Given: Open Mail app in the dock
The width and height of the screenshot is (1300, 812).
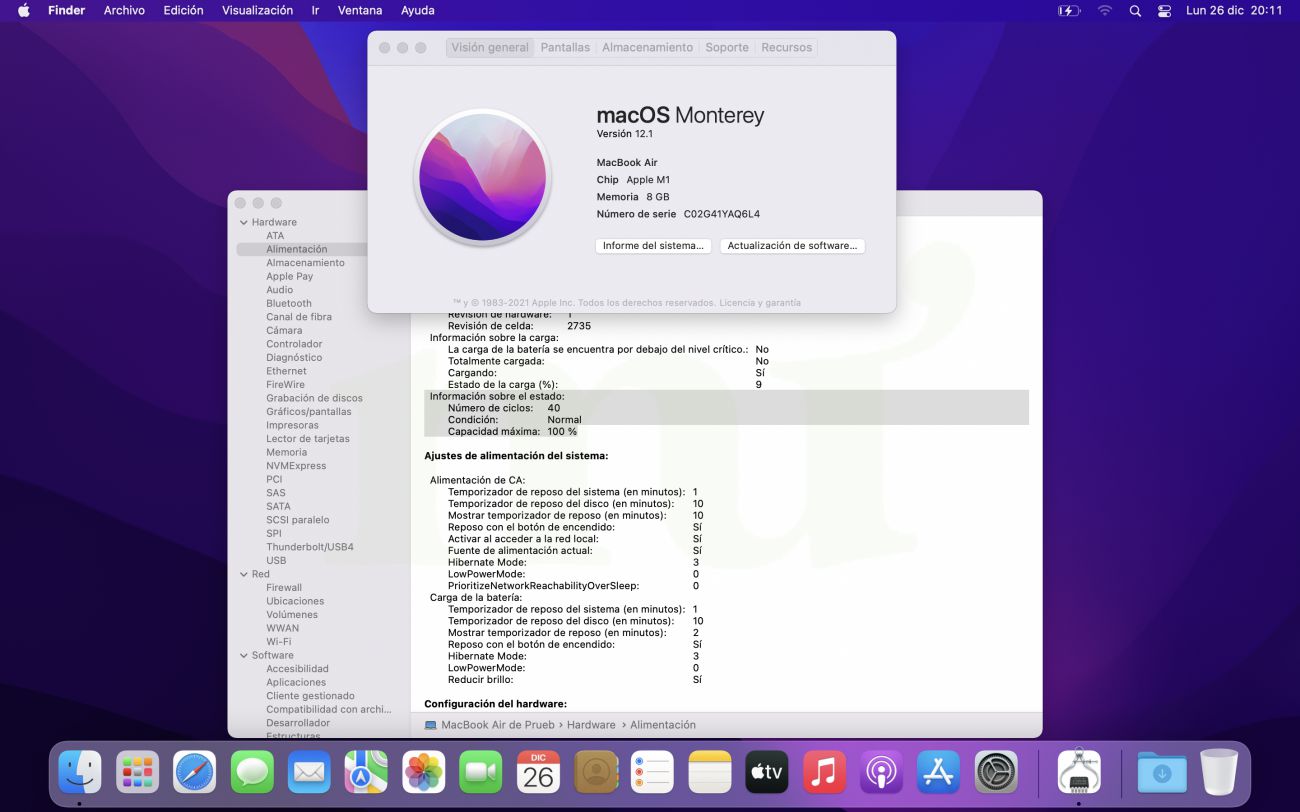Looking at the screenshot, I should click(309, 772).
